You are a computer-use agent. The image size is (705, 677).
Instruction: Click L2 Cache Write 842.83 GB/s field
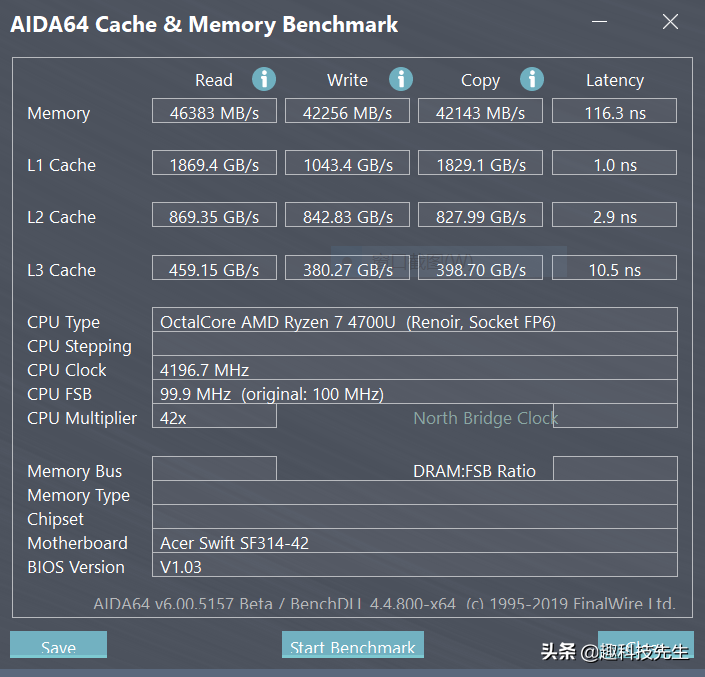(x=348, y=216)
